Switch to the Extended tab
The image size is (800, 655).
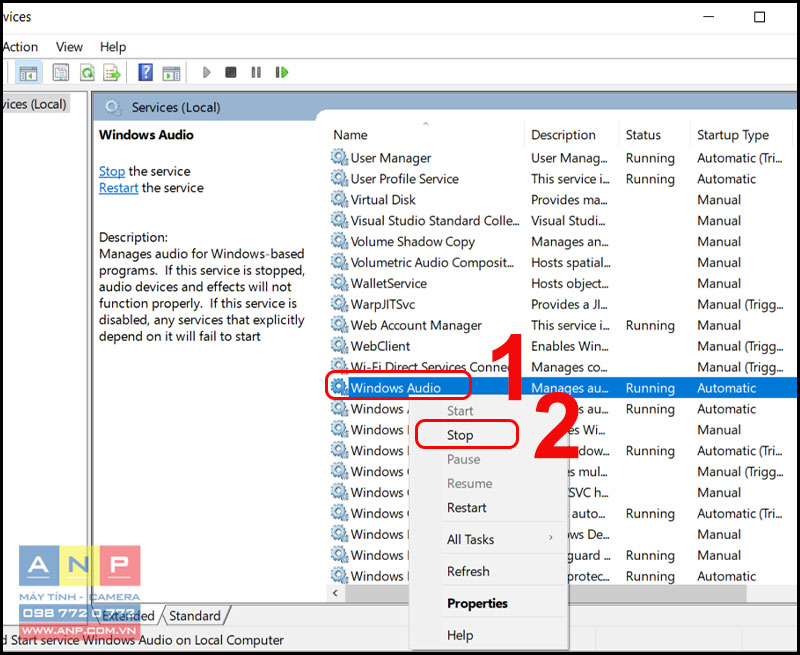pyautogui.click(x=128, y=616)
